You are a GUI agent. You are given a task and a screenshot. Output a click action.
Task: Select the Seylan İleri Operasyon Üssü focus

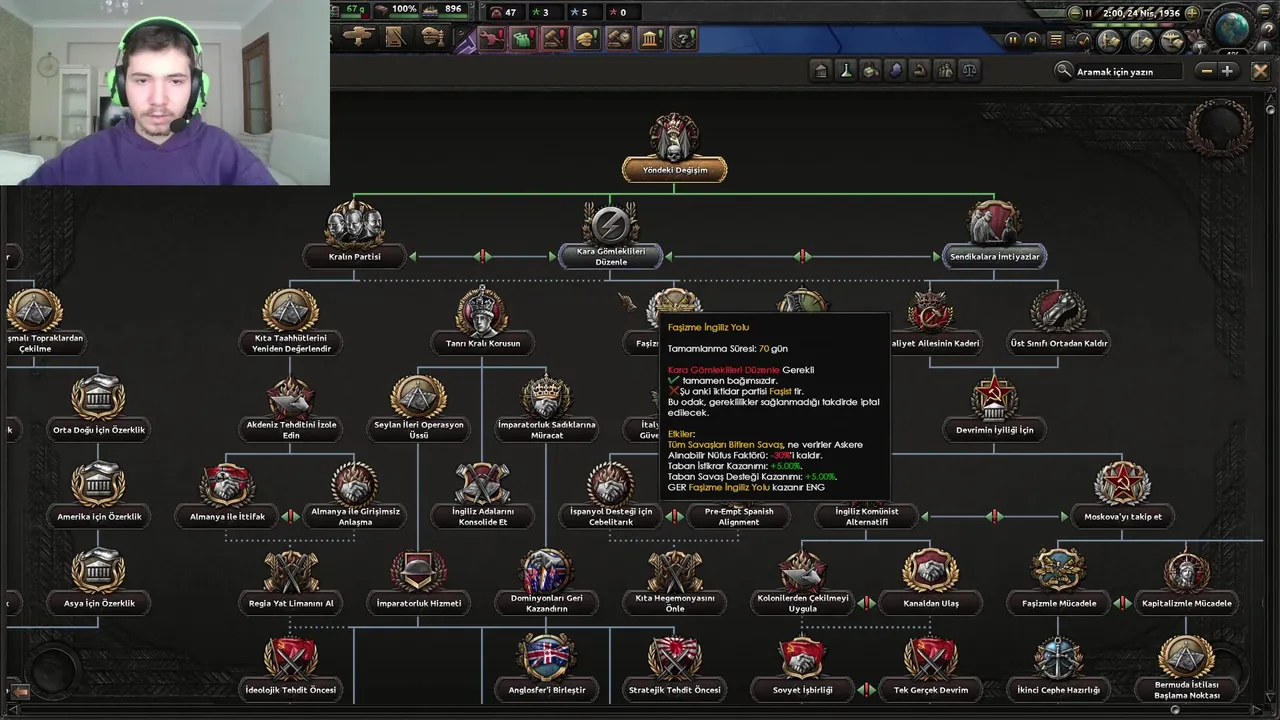418,410
